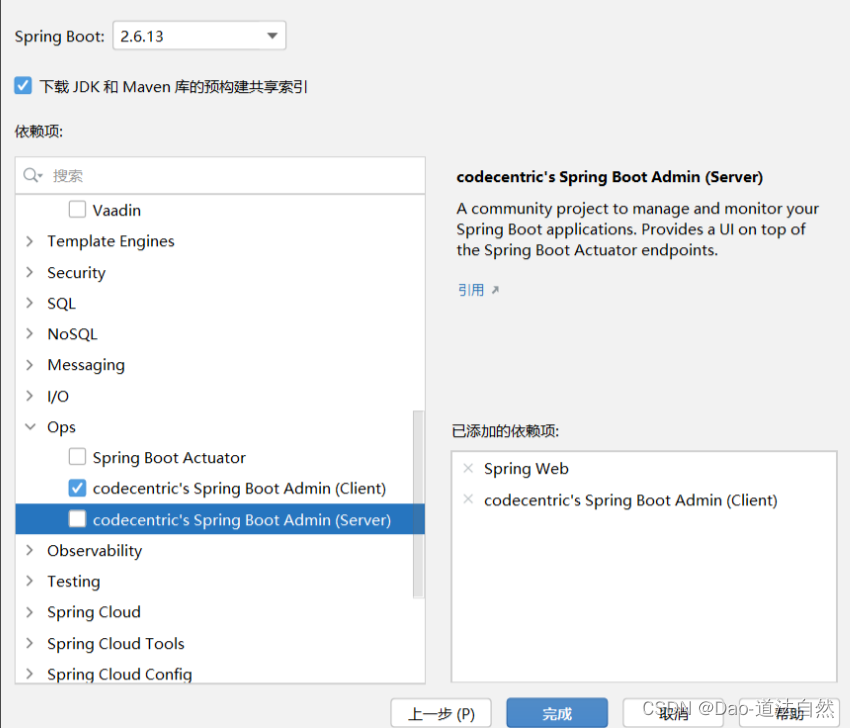850x728 pixels.
Task: Select the Testing tree label
Action: (x=74, y=581)
